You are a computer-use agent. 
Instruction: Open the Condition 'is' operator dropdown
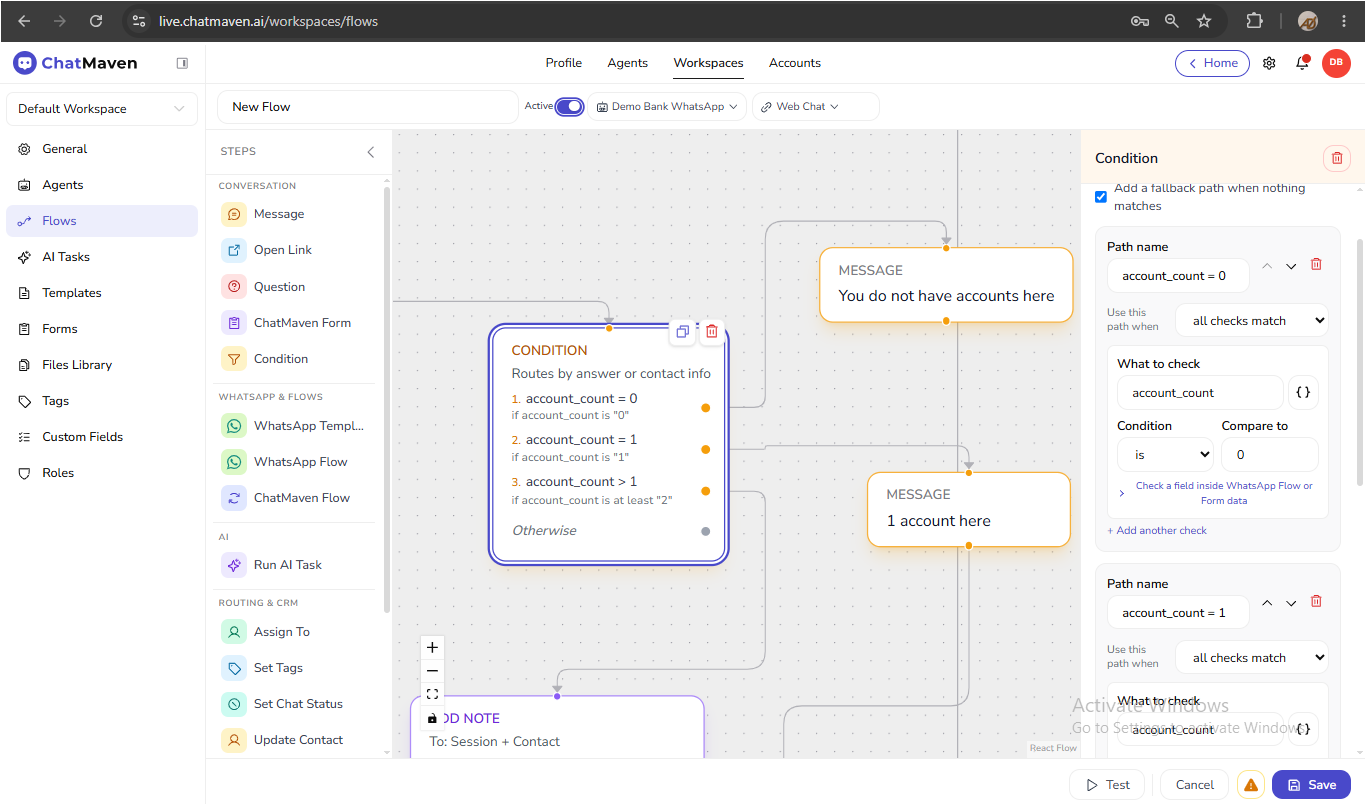coord(1165,454)
